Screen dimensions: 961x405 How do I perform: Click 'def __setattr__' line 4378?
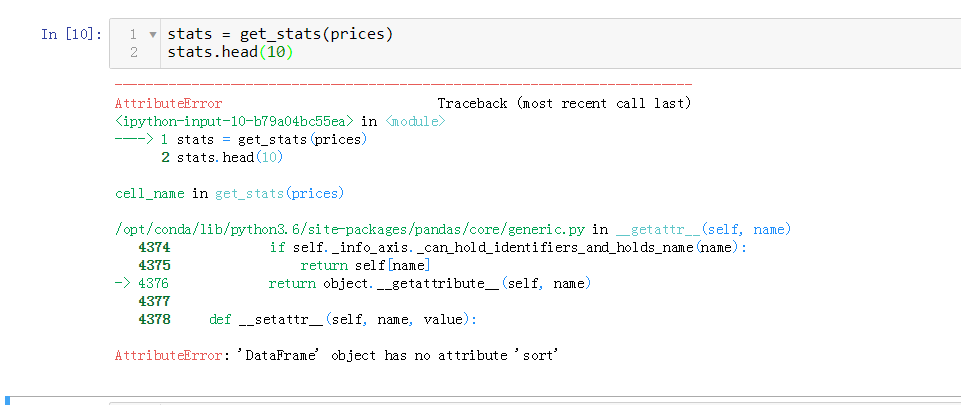[342, 319]
